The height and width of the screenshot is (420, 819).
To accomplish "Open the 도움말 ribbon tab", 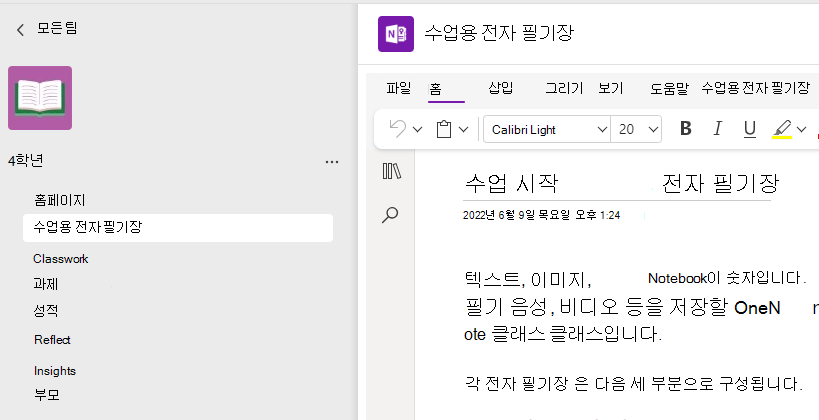I will [670, 88].
